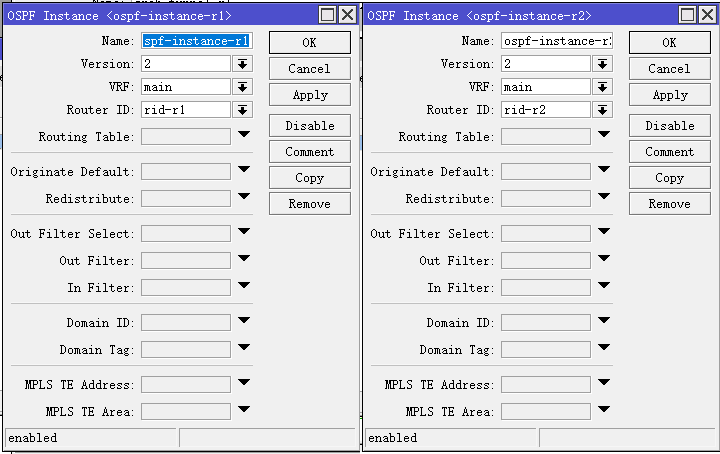Expand Domain ID field in ospf-instance-r2
Image resolution: width=720 pixels, height=454 pixels.
[604, 321]
